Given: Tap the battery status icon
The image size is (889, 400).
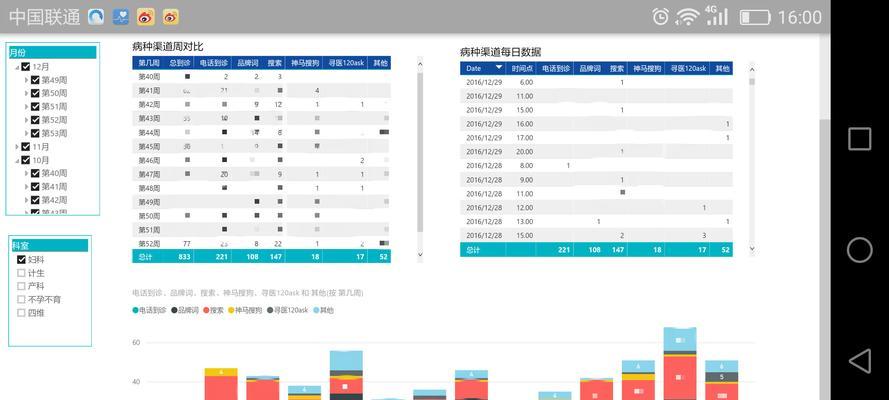Looking at the screenshot, I should 754,18.
